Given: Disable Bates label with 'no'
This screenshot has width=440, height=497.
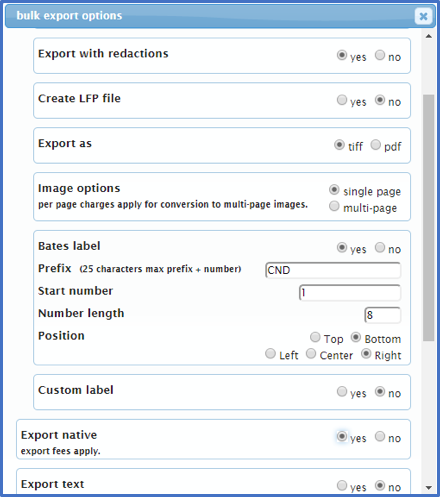Looking at the screenshot, I should pyautogui.click(x=380, y=247).
